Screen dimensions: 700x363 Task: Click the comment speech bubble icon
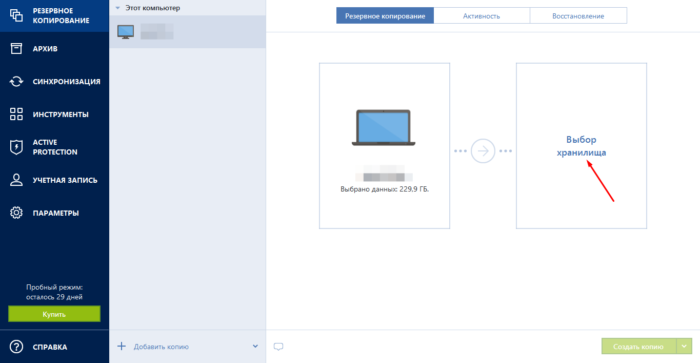pos(278,346)
